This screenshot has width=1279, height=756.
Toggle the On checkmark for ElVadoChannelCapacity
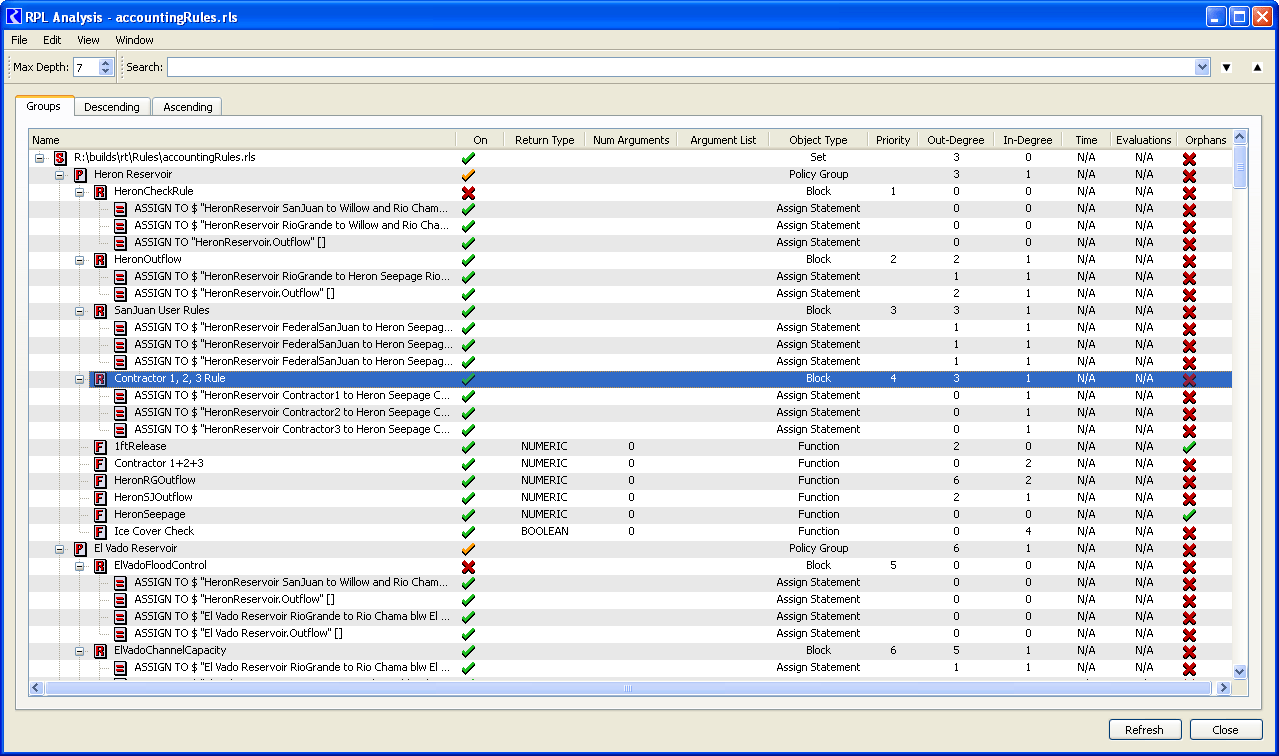pos(468,651)
